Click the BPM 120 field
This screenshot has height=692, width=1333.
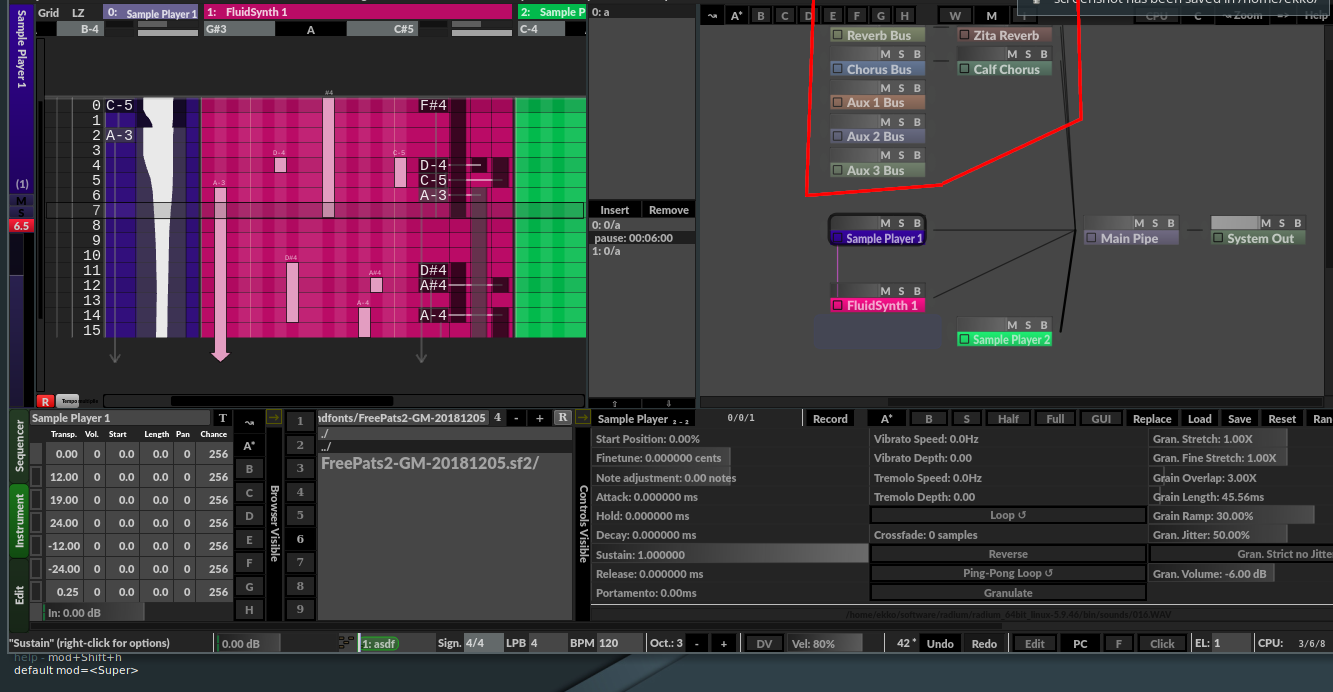pos(620,643)
